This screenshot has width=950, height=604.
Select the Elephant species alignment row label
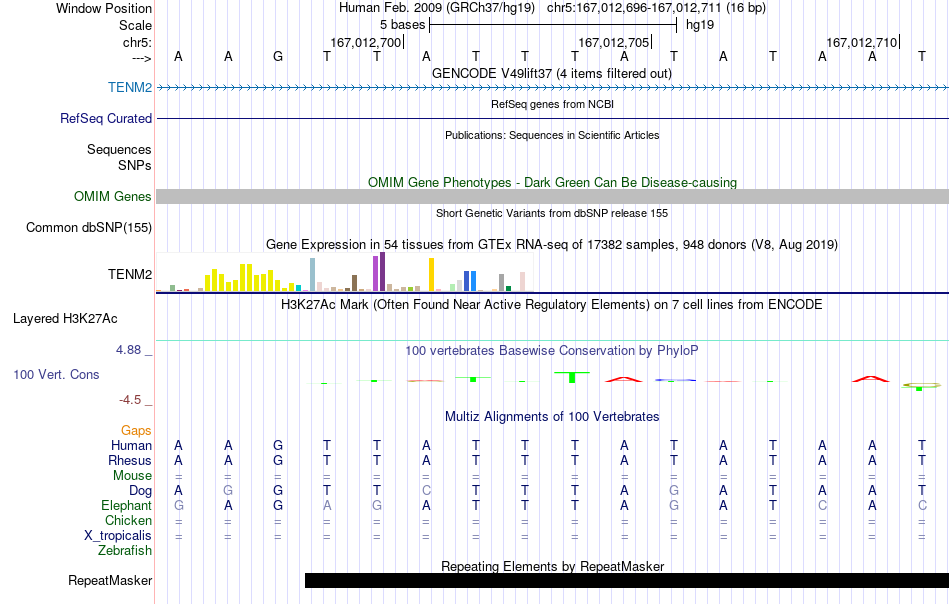tap(126, 505)
